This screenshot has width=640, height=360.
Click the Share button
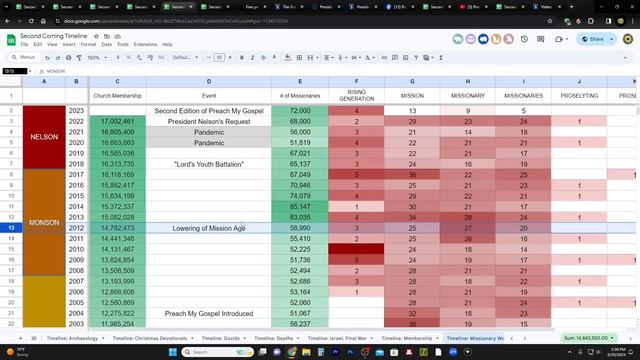tap(593, 39)
